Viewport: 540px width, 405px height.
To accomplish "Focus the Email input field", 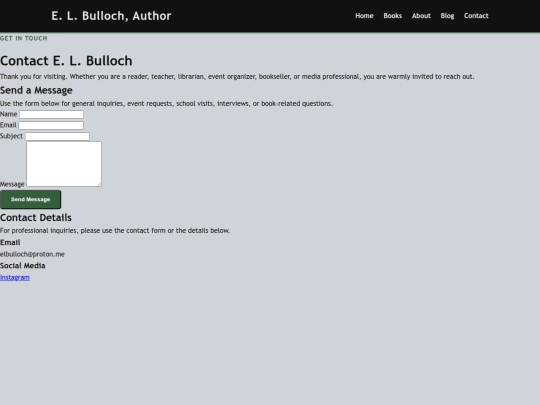I will click(x=51, y=125).
